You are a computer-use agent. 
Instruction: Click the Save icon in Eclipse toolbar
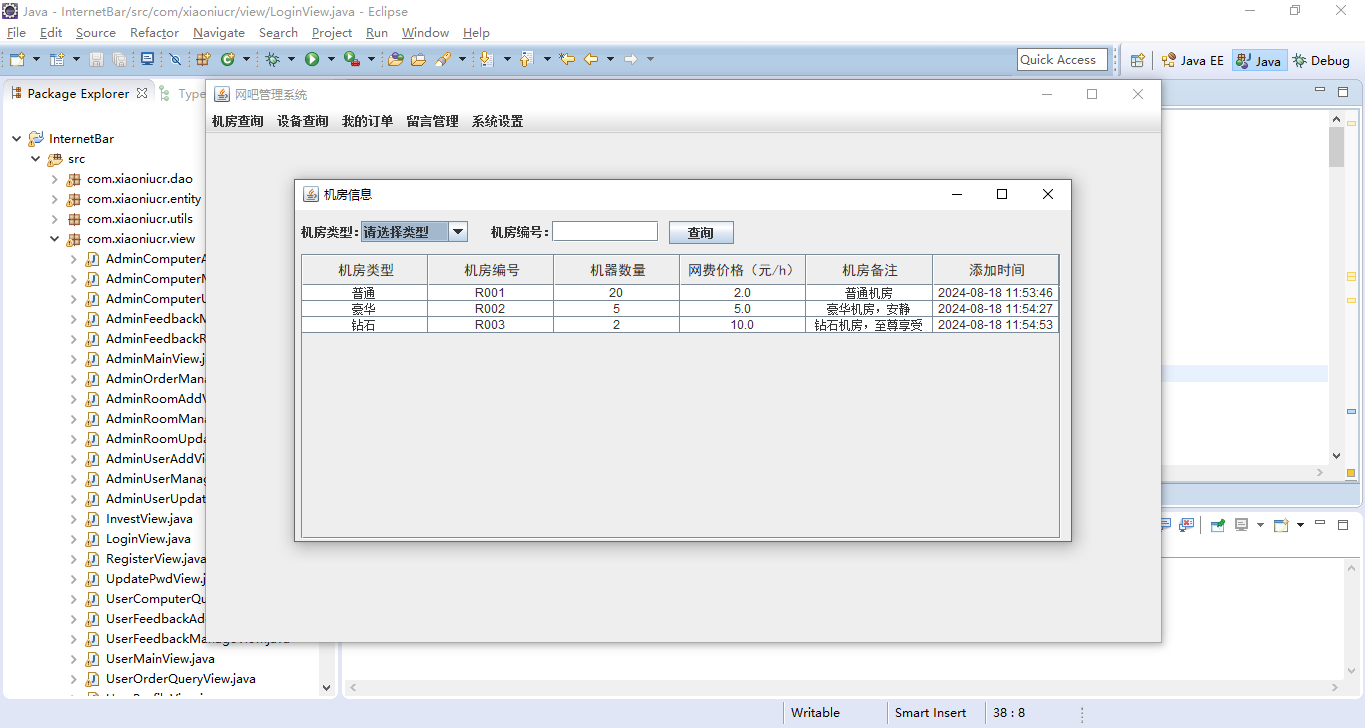click(96, 60)
